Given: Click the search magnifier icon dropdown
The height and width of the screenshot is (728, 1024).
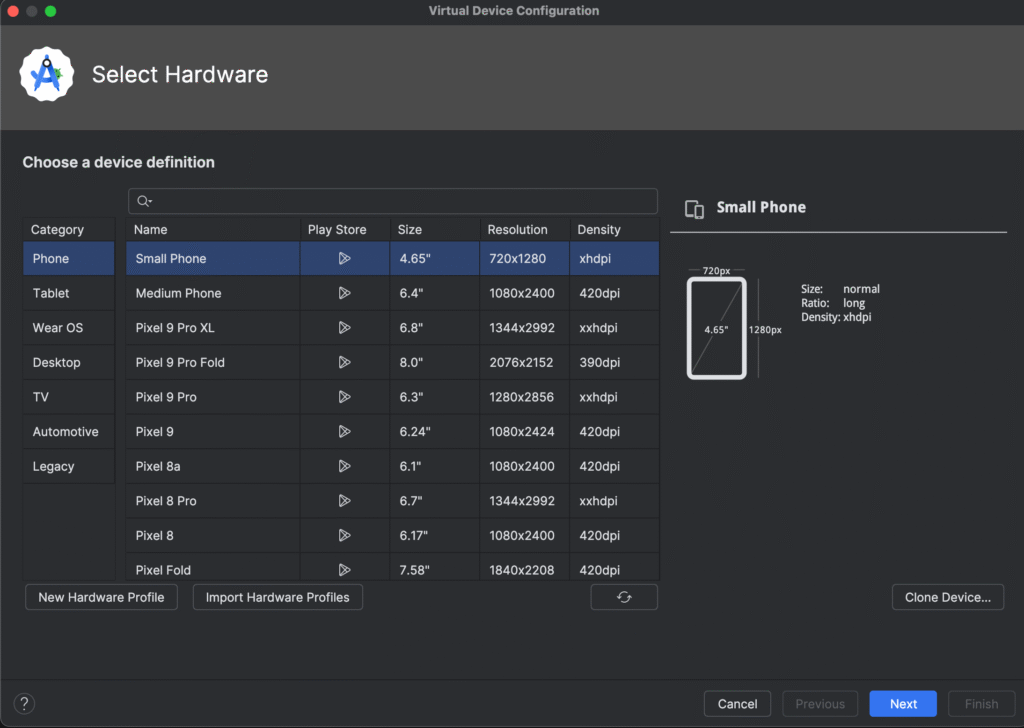Looking at the screenshot, I should click(x=145, y=201).
